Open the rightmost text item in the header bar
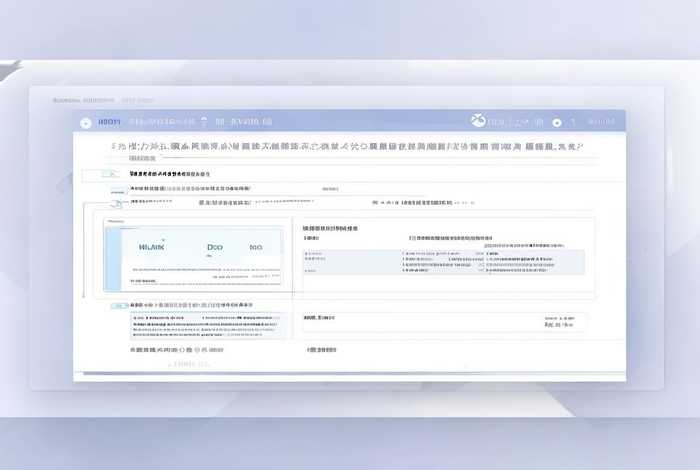This screenshot has width=700, height=470. [x=601, y=122]
